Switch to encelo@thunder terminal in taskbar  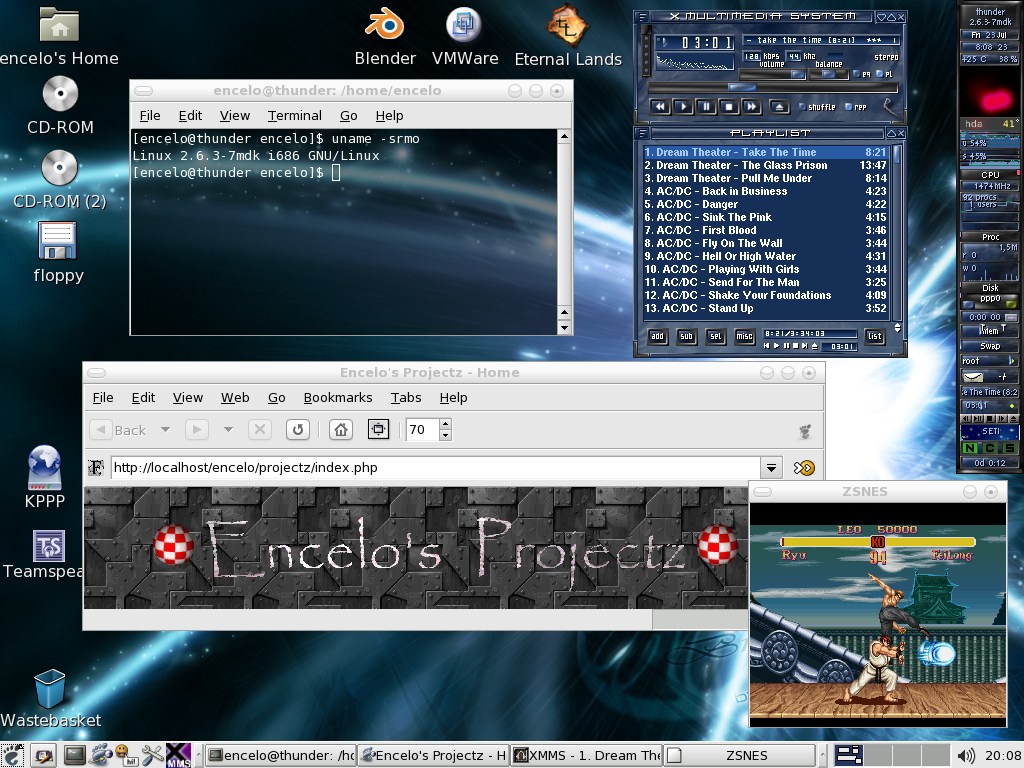[x=281, y=756]
